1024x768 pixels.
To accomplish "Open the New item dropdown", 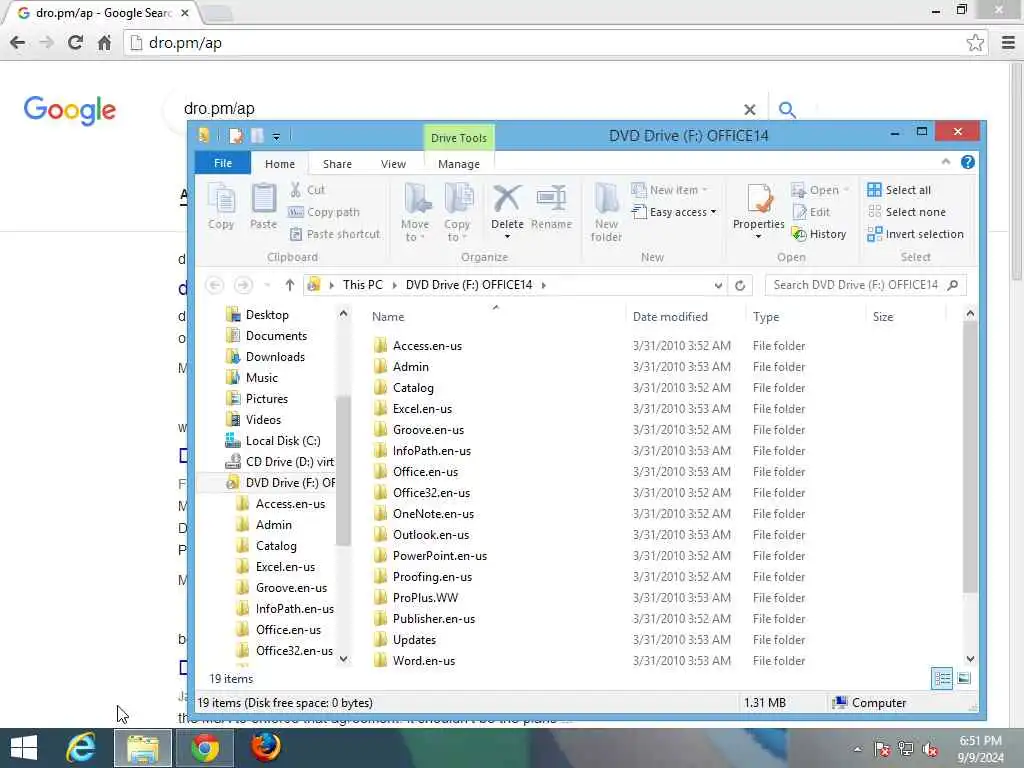I will pyautogui.click(x=669, y=190).
